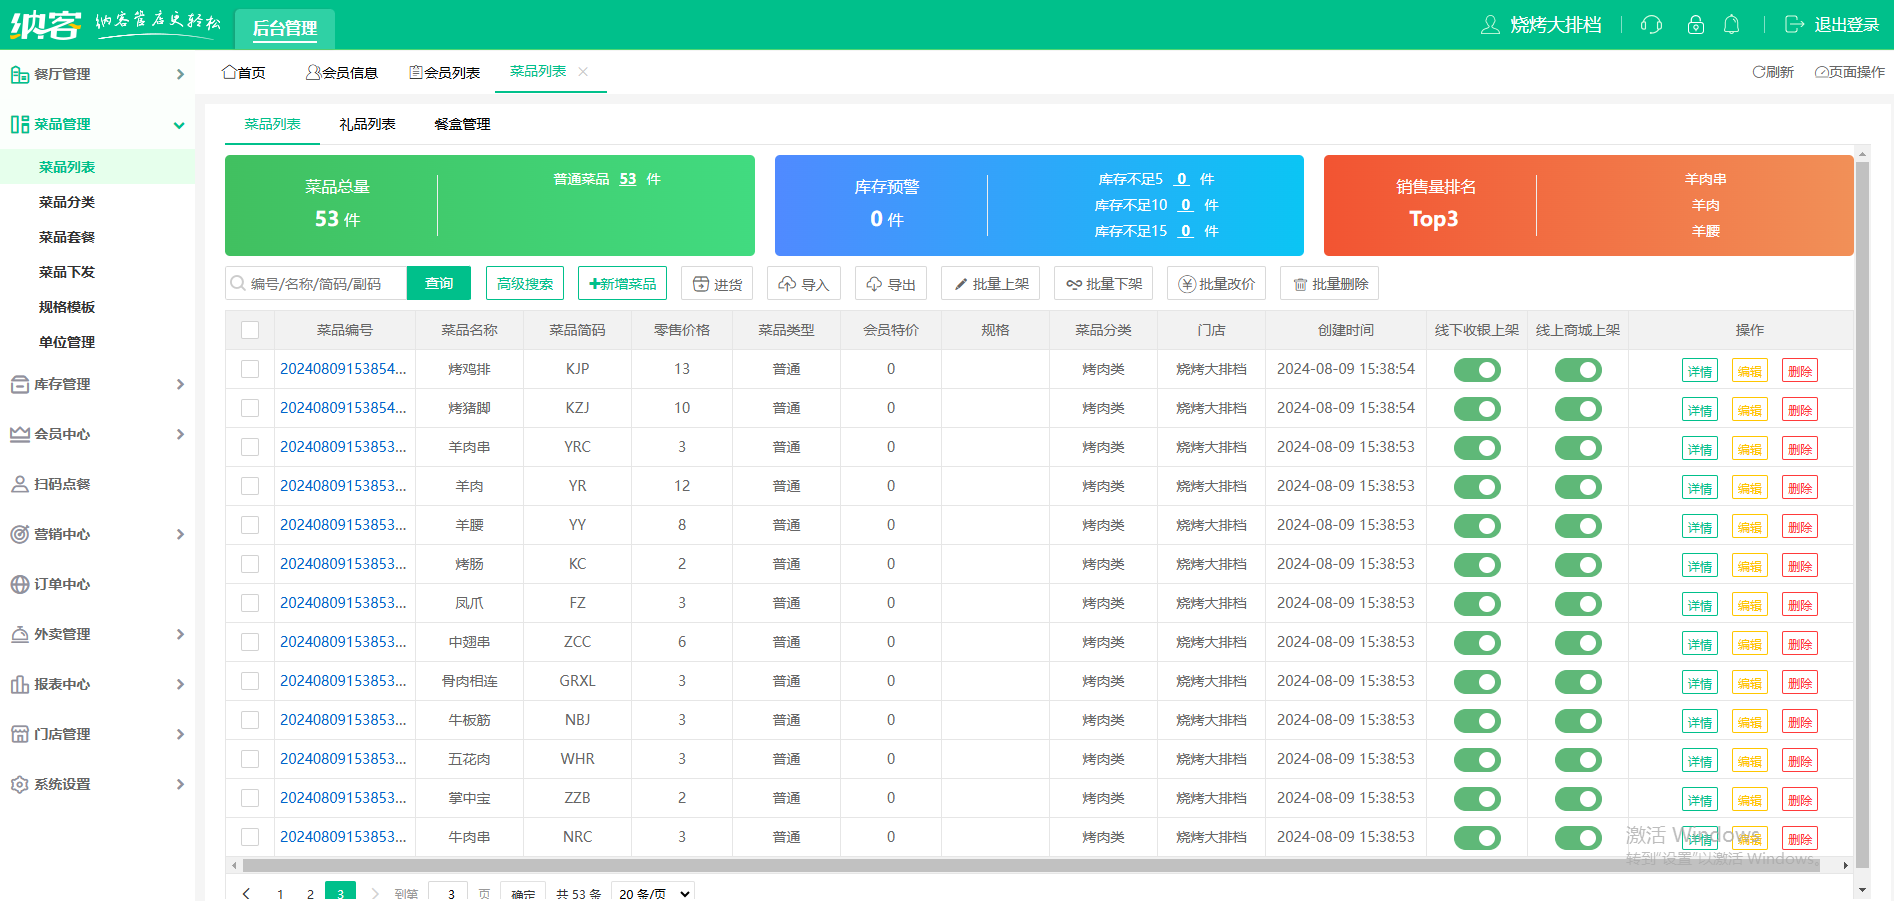Screen dimensions: 1894x901
Task: Tick the select-all checkbox in table header
Action: [x=250, y=330]
